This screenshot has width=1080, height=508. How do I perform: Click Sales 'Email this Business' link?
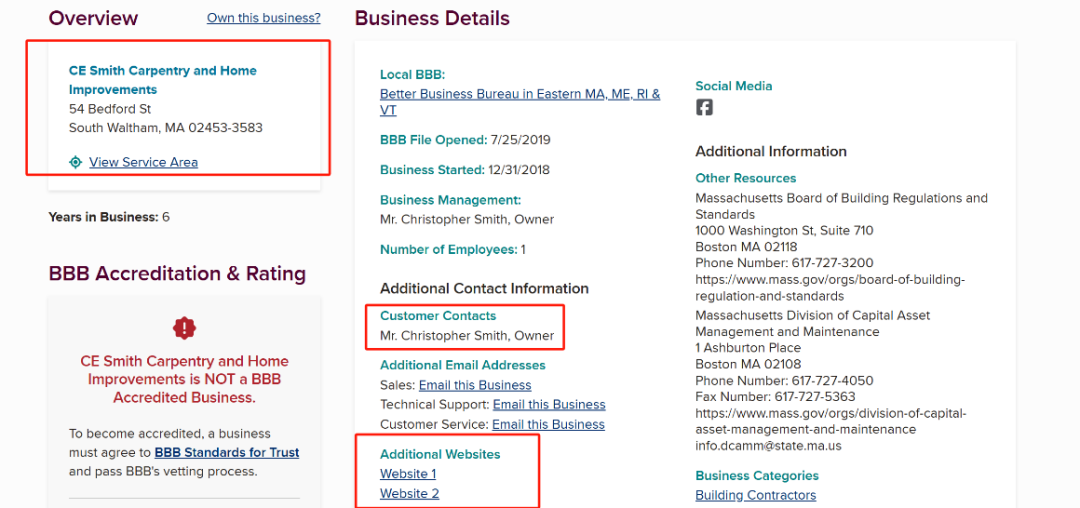pos(475,385)
